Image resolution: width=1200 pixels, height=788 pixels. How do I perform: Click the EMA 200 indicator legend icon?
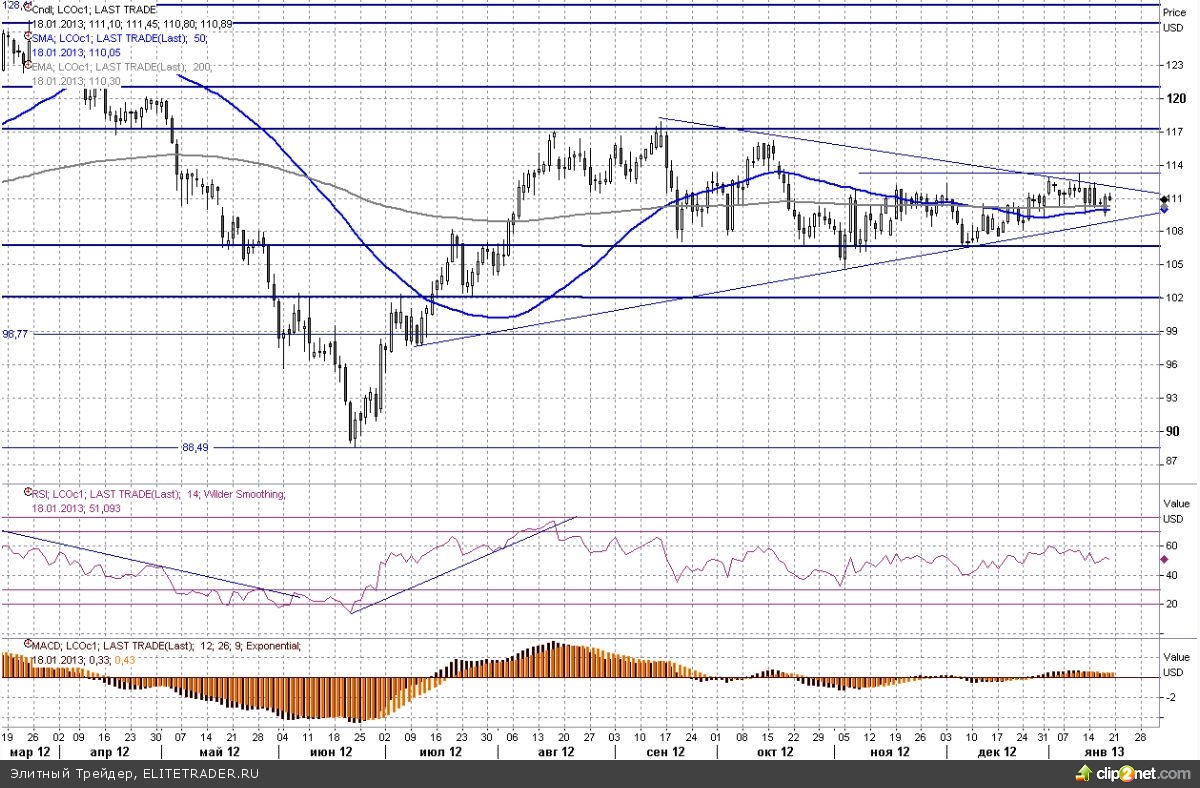pyautogui.click(x=27, y=66)
